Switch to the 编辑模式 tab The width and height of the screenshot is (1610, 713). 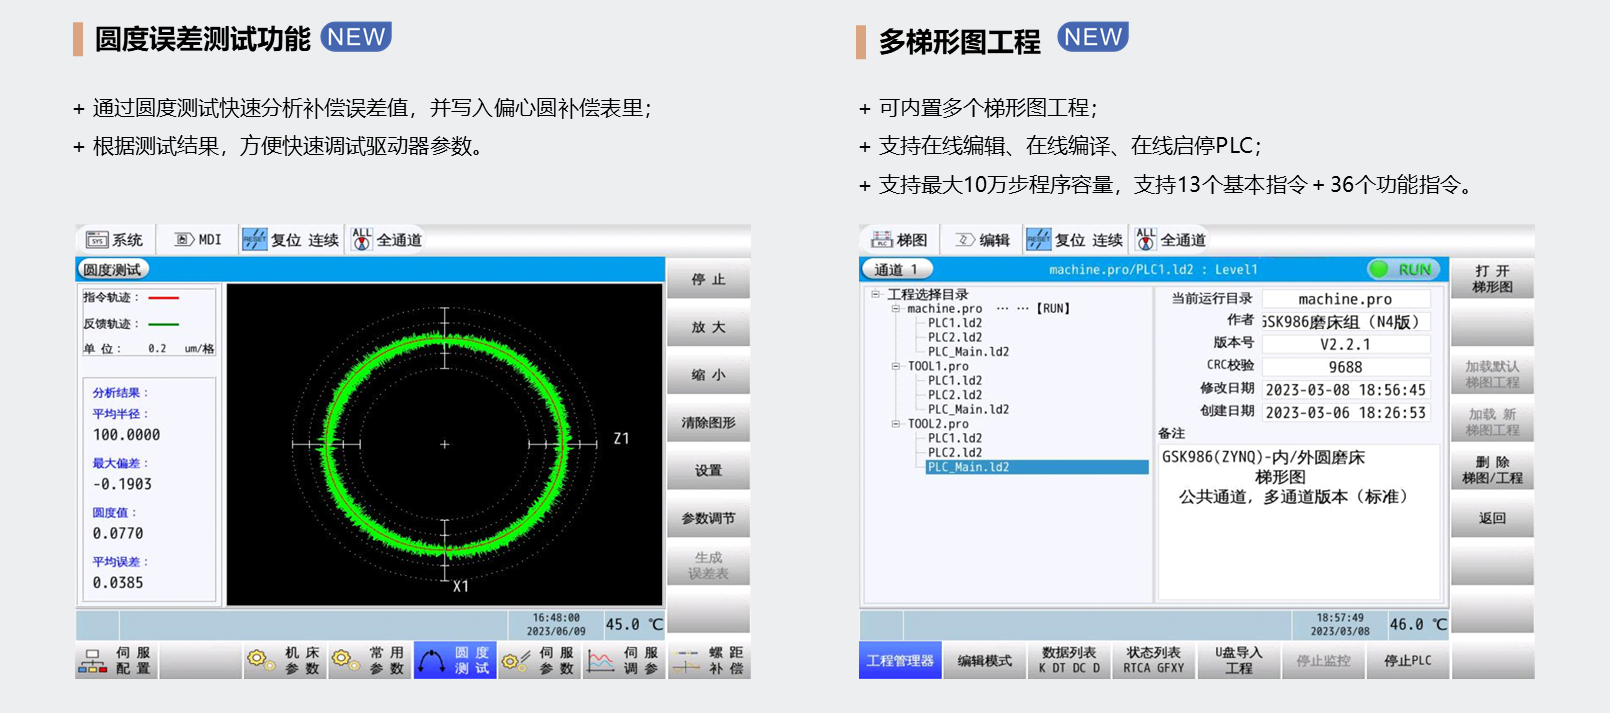coord(984,661)
